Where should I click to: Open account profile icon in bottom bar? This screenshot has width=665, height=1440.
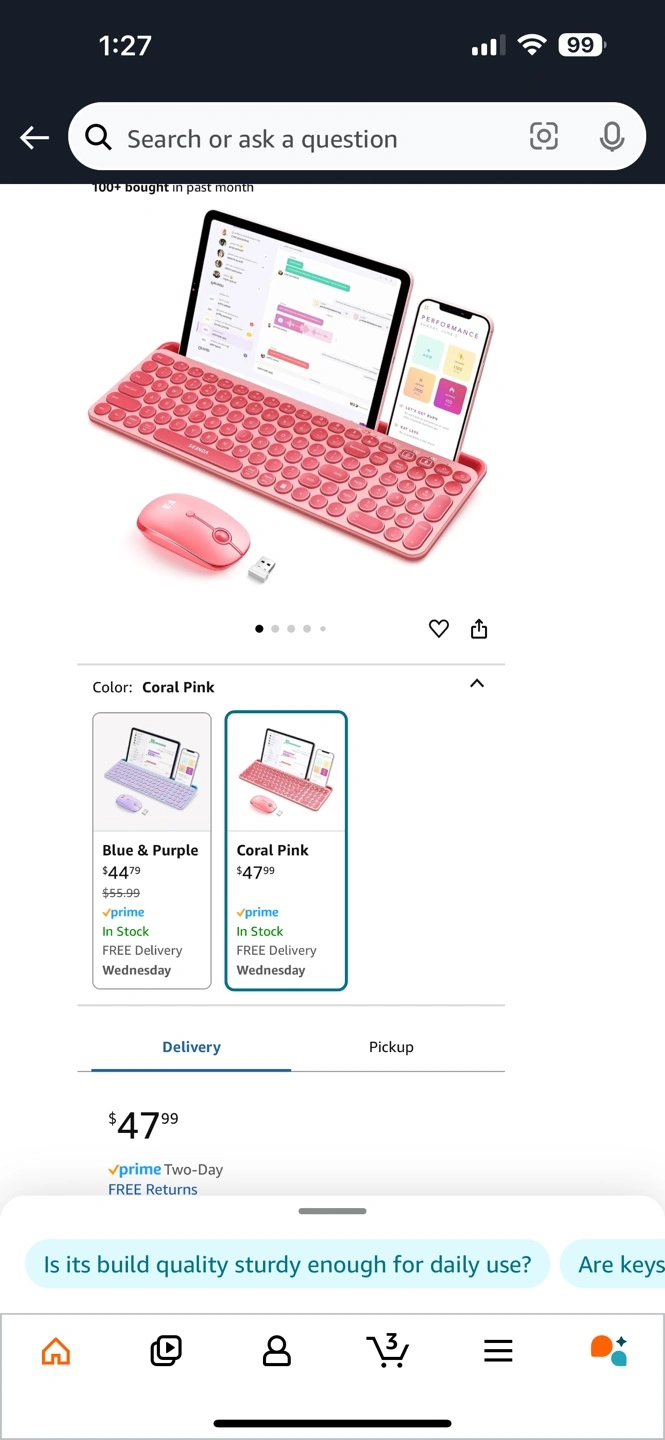coord(276,1351)
